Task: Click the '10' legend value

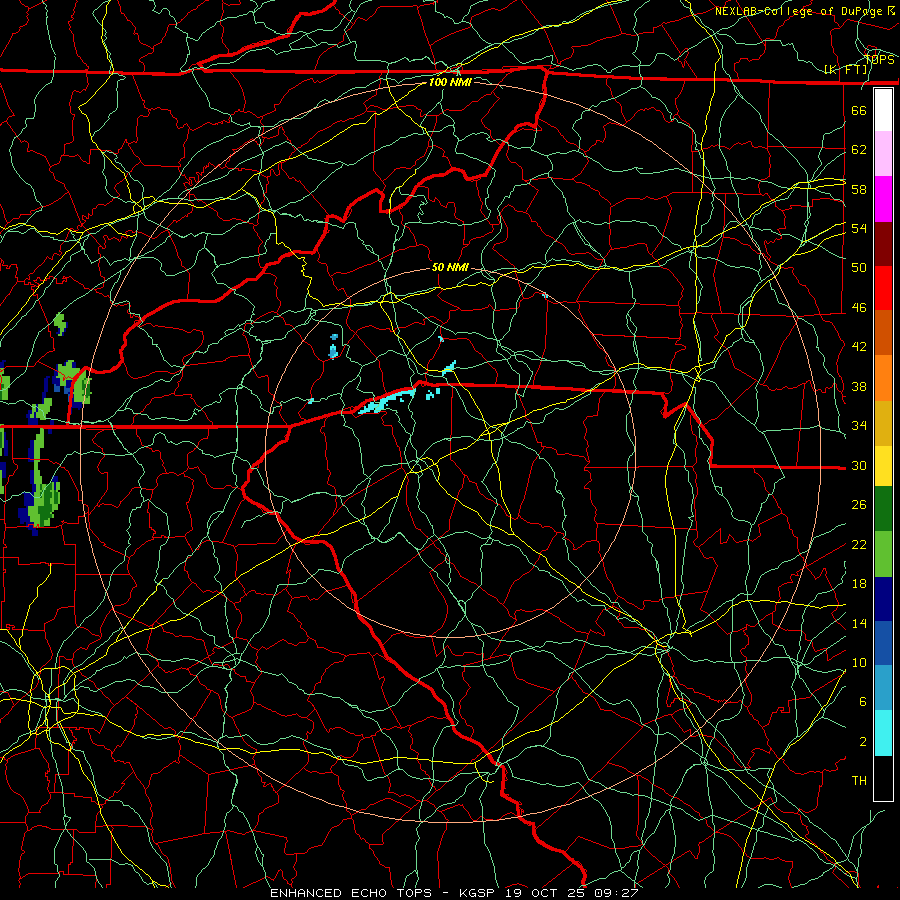Action: tap(859, 663)
